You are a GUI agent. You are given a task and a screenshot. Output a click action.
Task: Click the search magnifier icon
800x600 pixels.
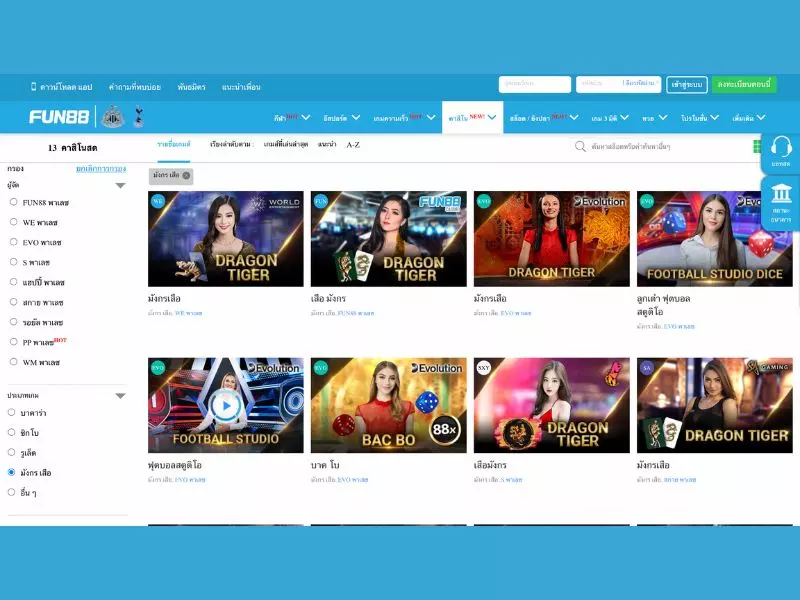point(580,146)
